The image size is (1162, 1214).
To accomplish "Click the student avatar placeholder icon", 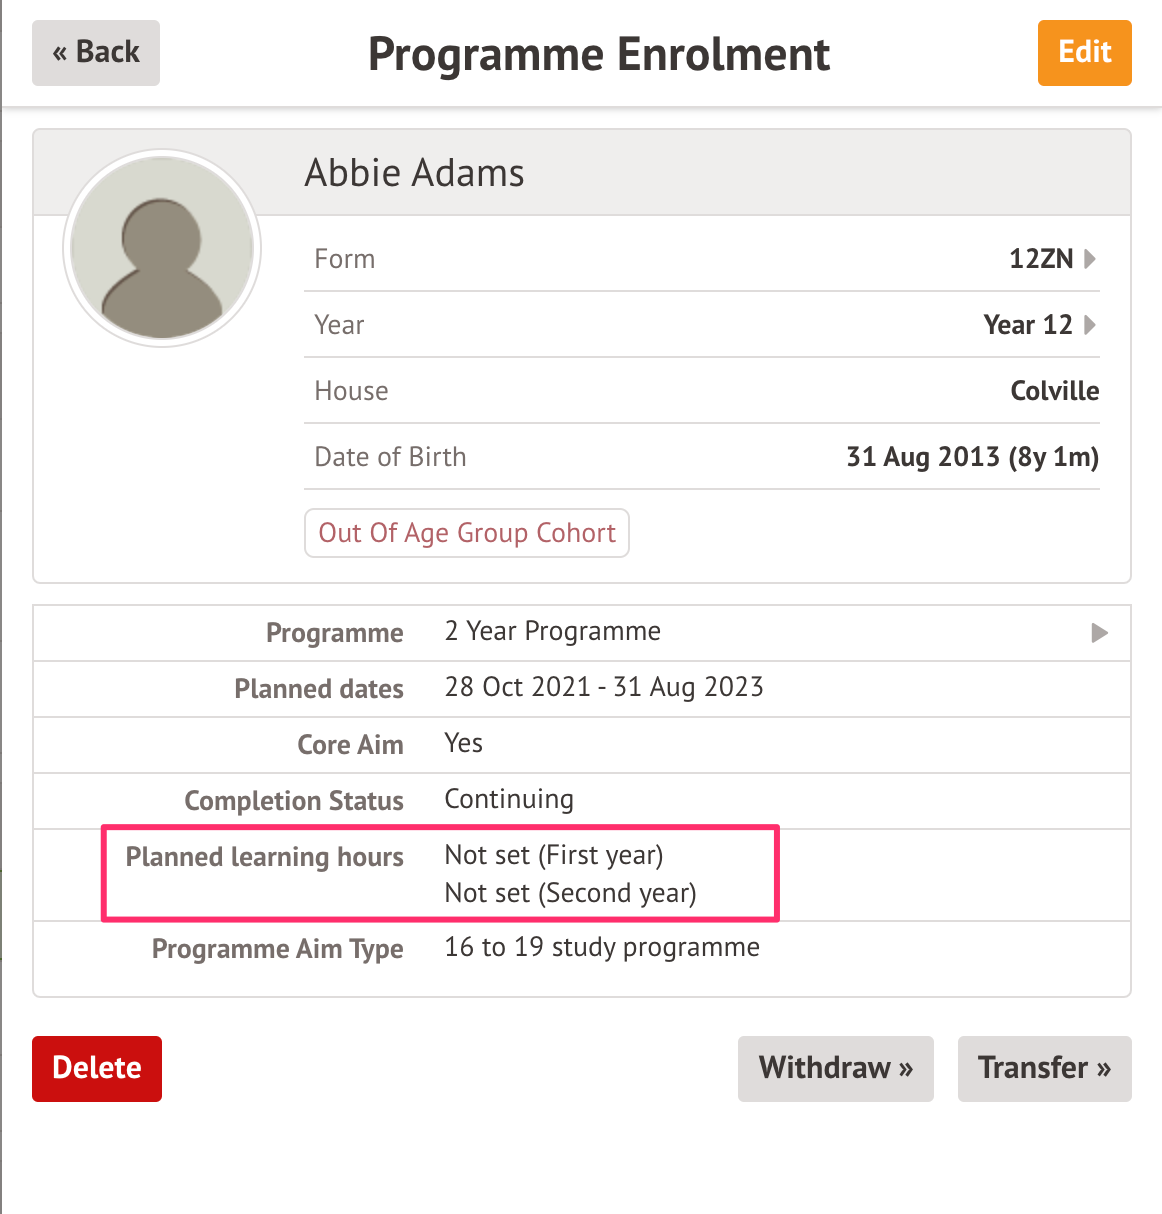I will (x=162, y=249).
